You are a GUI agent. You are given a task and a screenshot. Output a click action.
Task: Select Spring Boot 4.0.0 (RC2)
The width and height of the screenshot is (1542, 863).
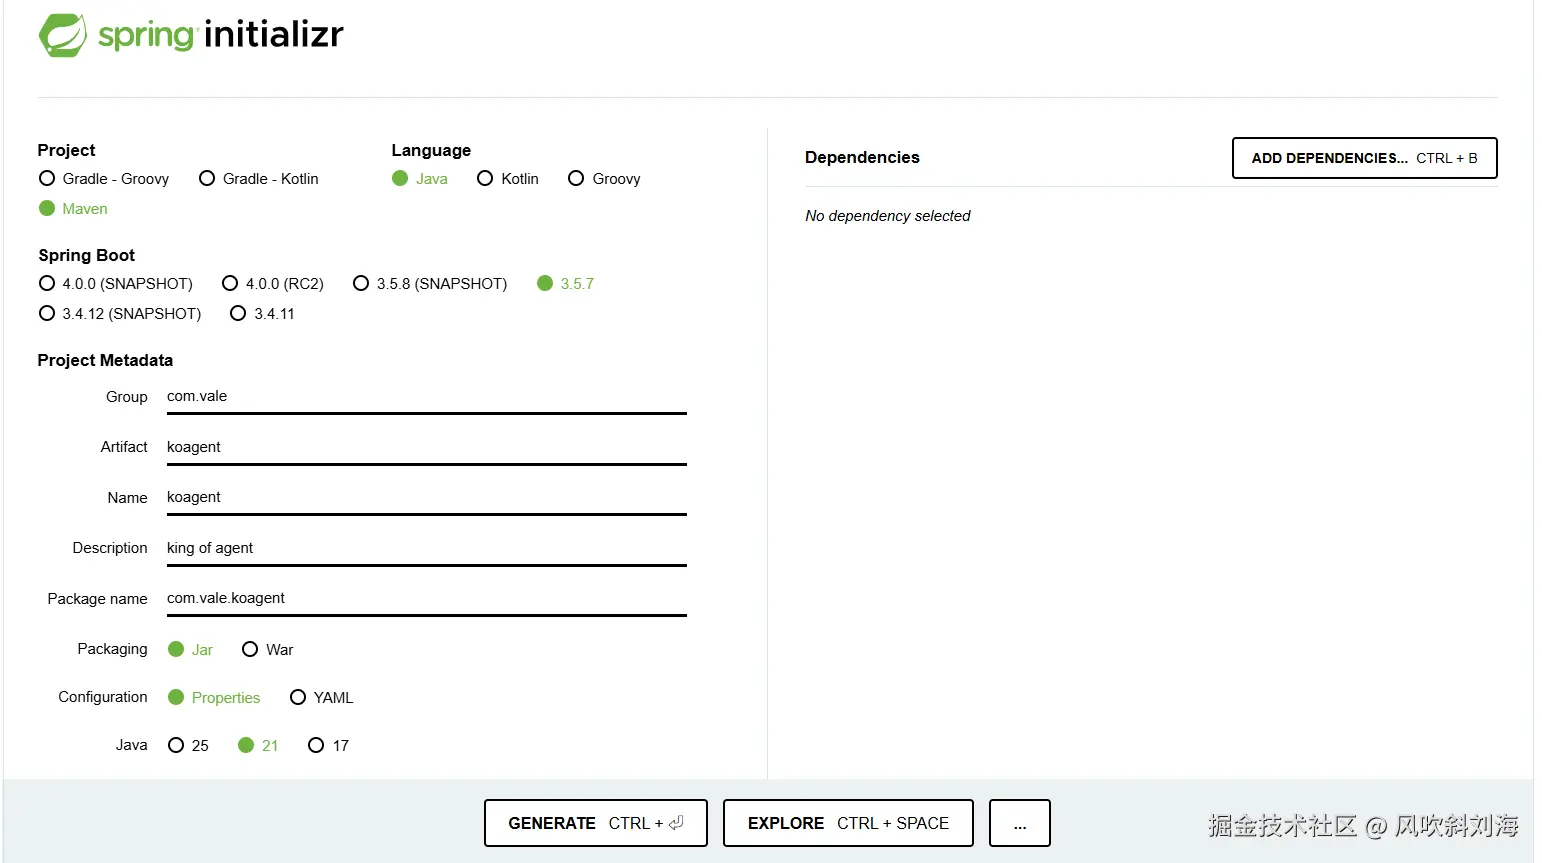coord(273,284)
